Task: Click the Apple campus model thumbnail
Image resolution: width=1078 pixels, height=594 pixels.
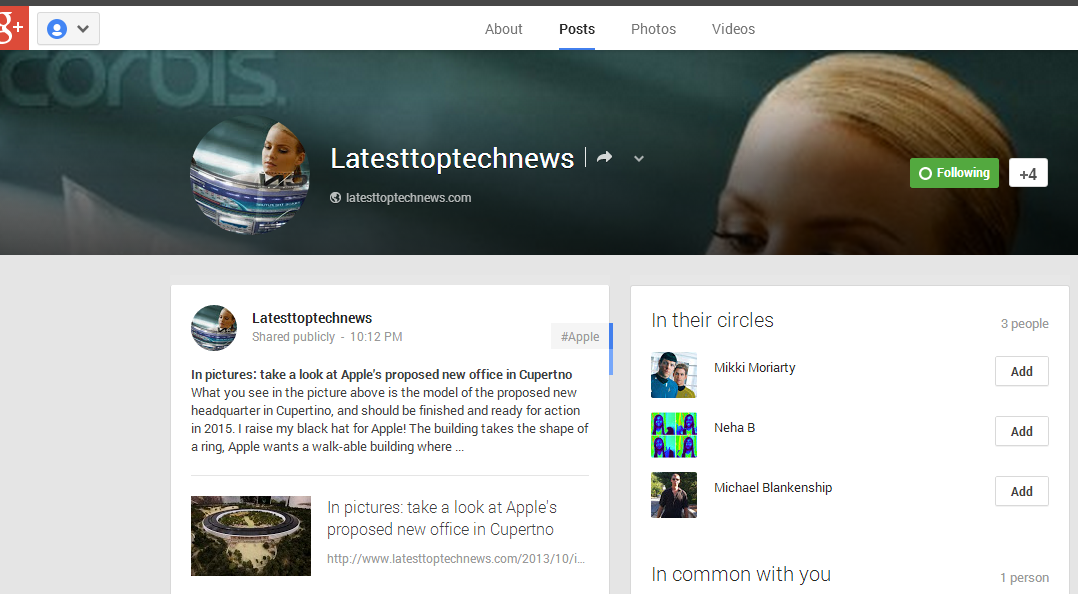Action: point(251,536)
